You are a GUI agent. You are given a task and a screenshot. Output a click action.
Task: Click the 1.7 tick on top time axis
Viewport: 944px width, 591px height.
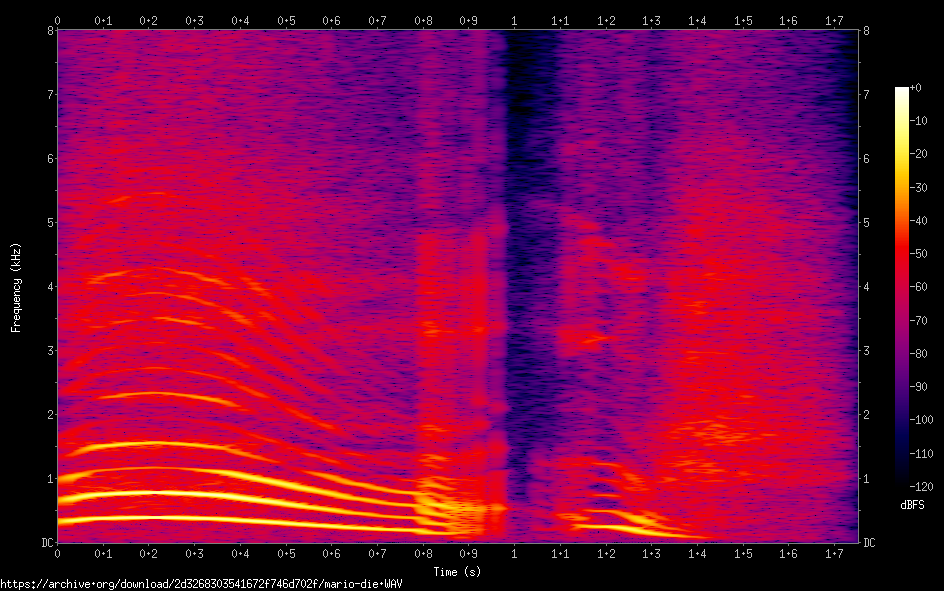click(x=834, y=20)
